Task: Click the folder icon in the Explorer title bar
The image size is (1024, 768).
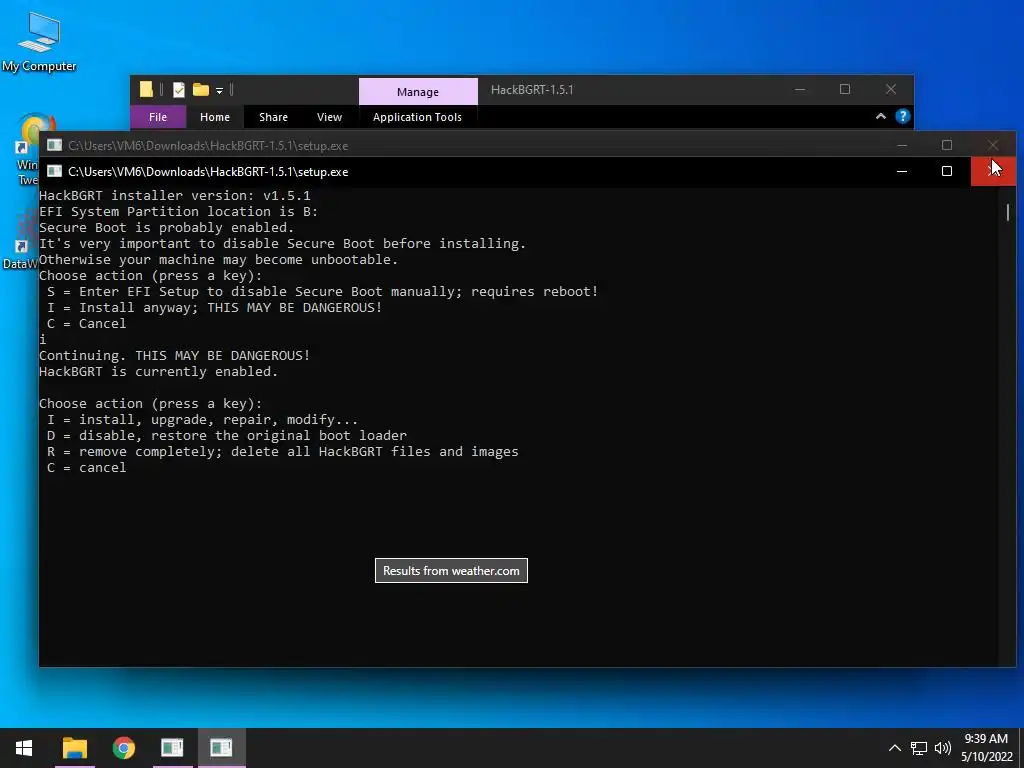Action: point(146,89)
